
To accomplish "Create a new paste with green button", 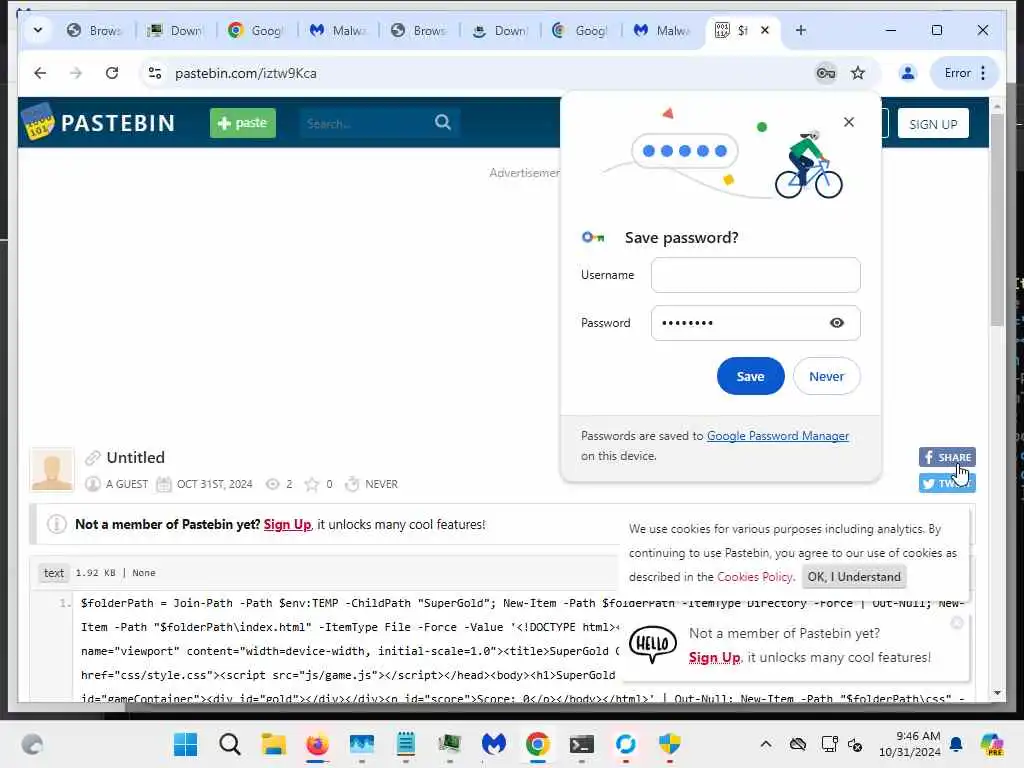I will click(x=242, y=123).
